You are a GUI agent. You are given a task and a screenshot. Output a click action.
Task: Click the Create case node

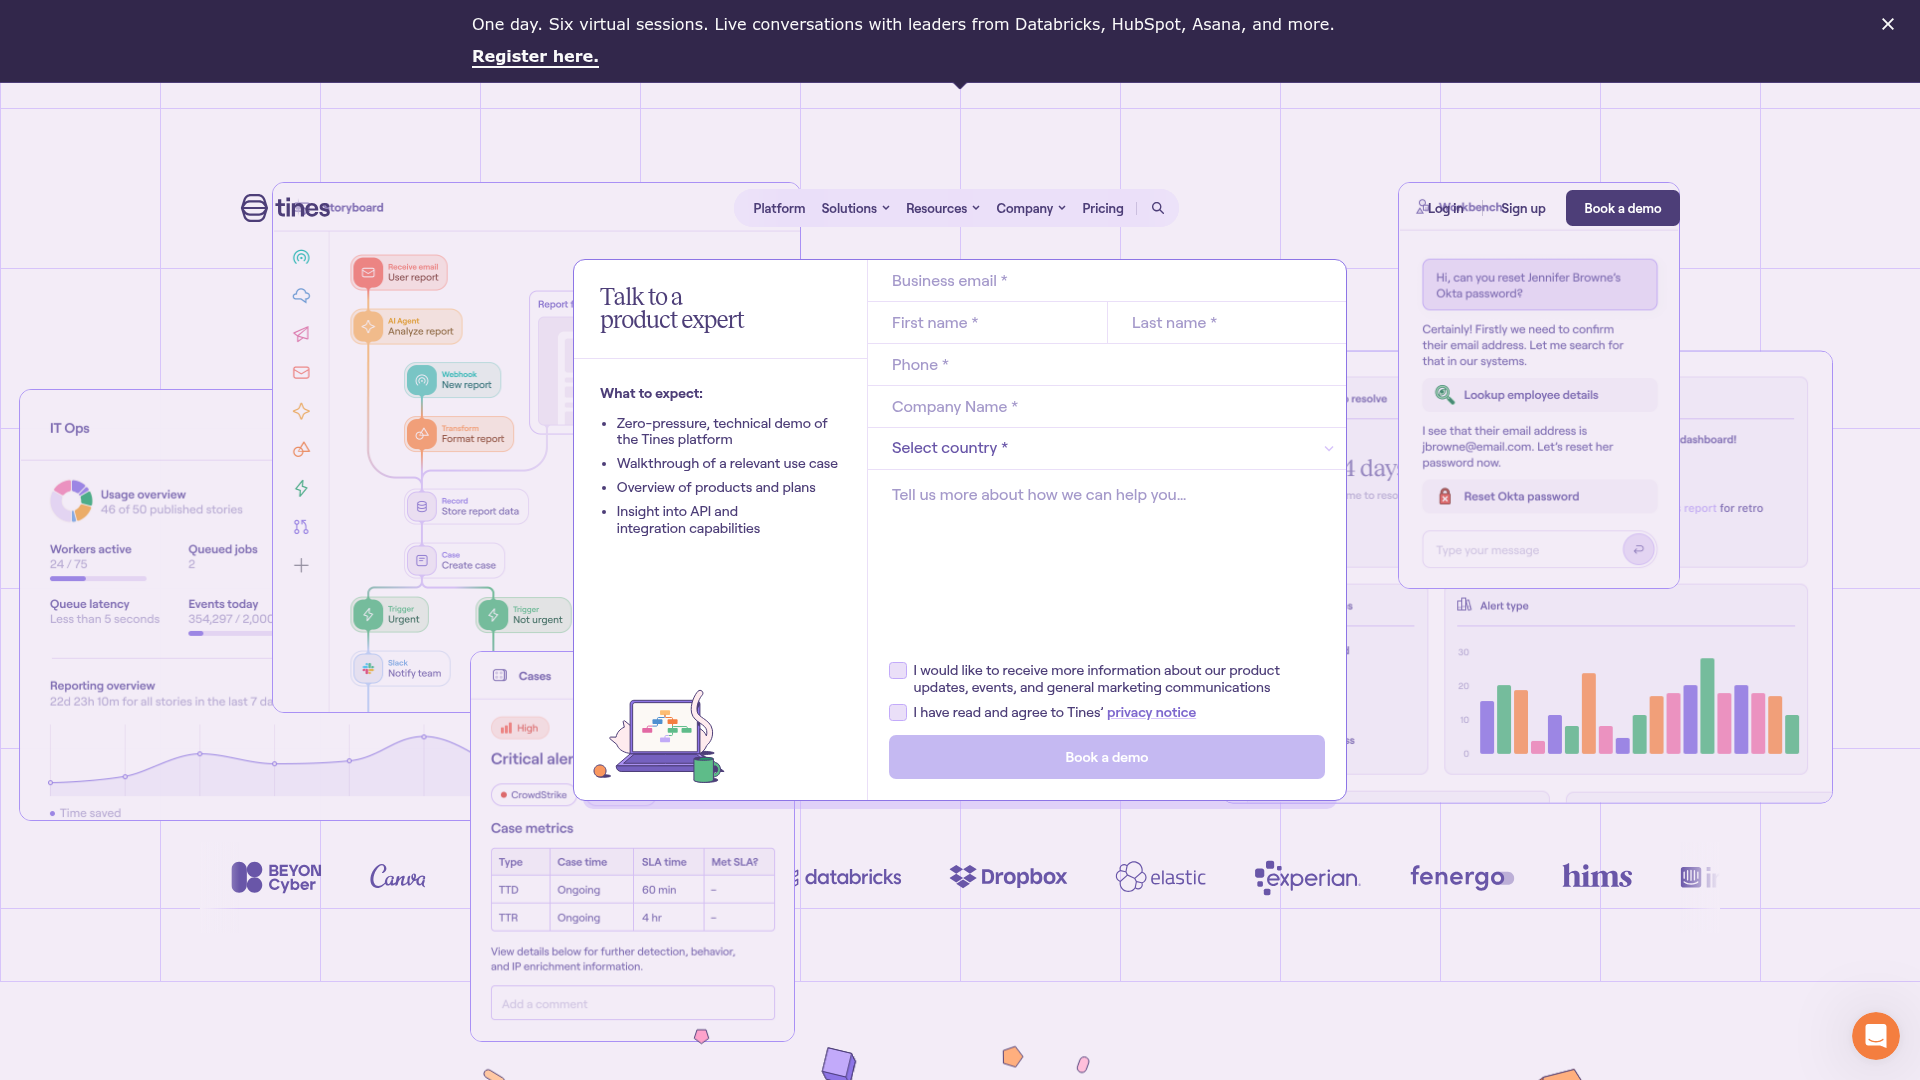(x=455, y=561)
